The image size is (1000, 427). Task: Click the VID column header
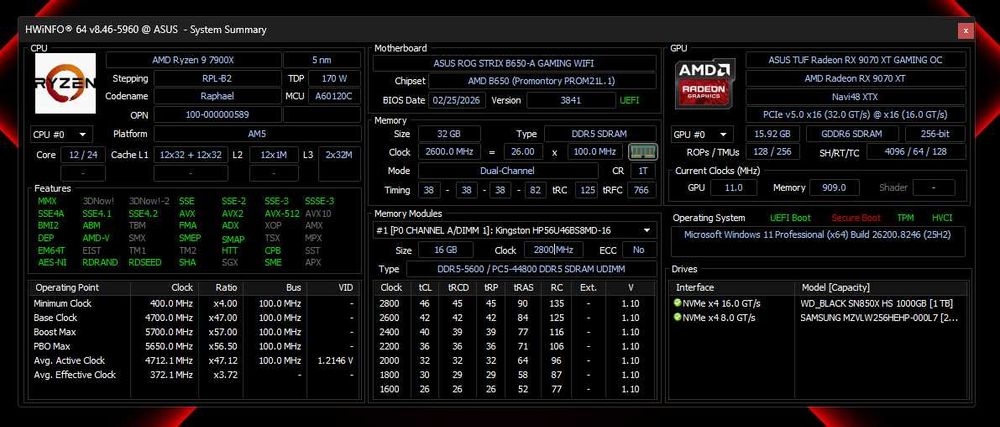pos(332,287)
